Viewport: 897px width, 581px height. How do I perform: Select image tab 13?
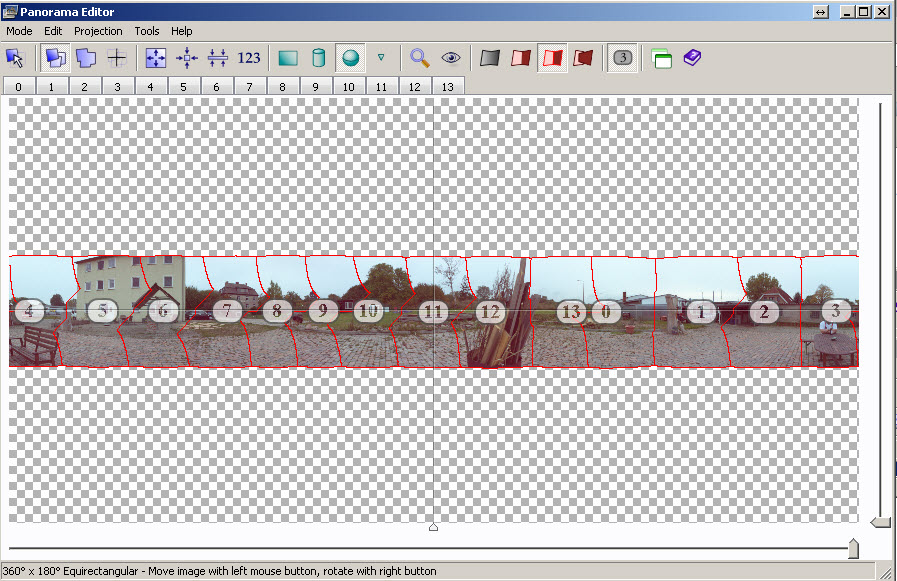[x=447, y=87]
